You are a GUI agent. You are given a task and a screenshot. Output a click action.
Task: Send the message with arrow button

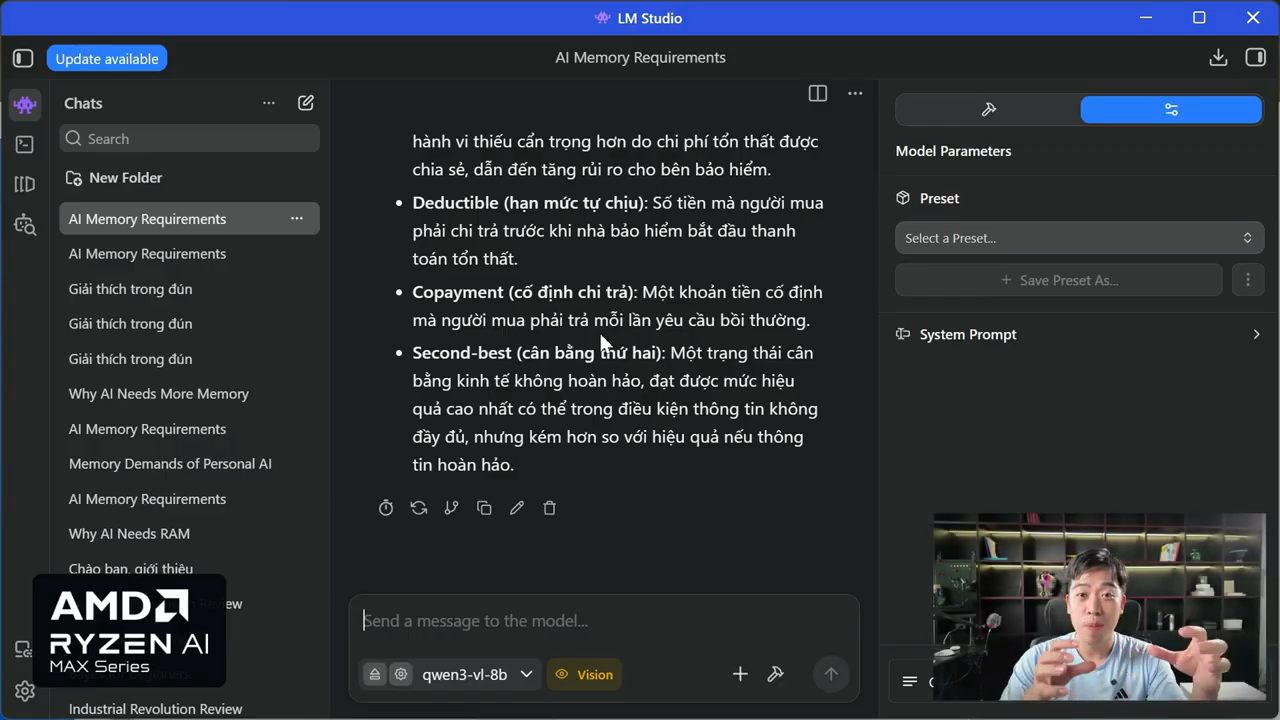(x=830, y=674)
